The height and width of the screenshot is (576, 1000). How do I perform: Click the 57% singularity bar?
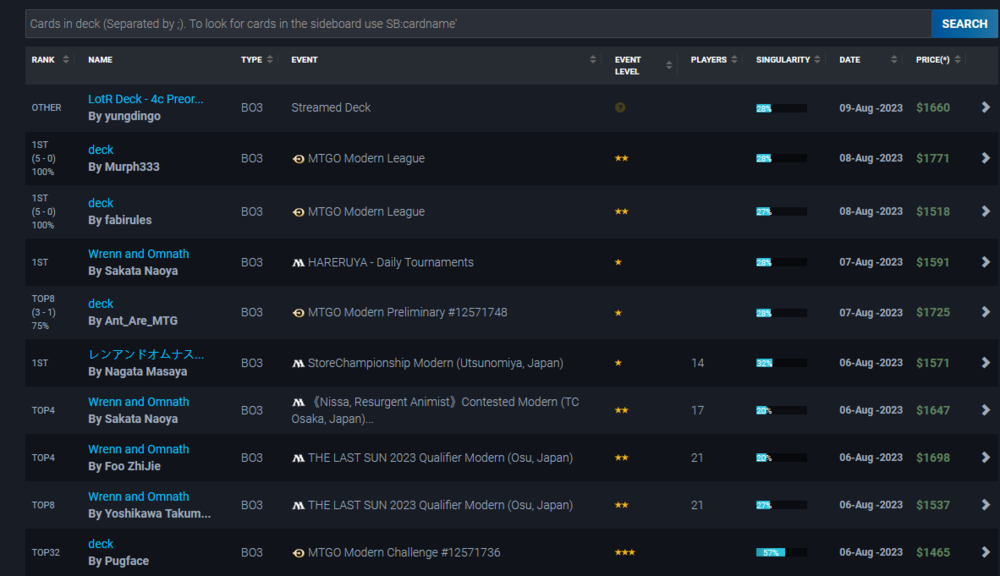[x=771, y=553]
